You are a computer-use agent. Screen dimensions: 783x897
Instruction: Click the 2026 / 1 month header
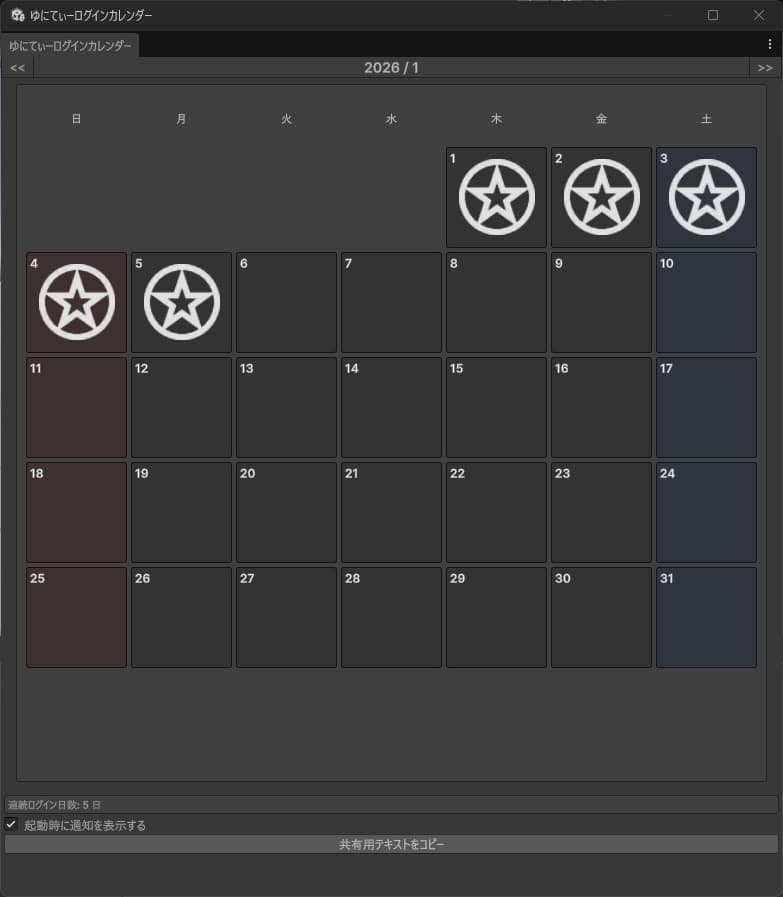(x=391, y=68)
